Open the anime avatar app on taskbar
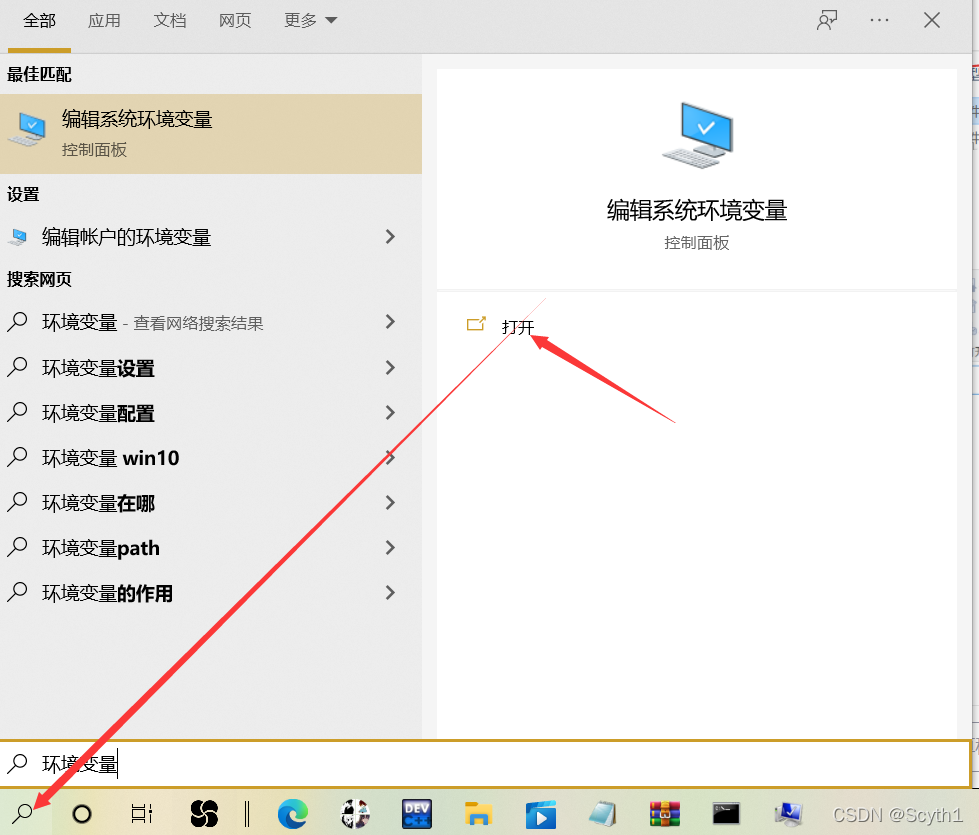This screenshot has width=979, height=835. [355, 814]
